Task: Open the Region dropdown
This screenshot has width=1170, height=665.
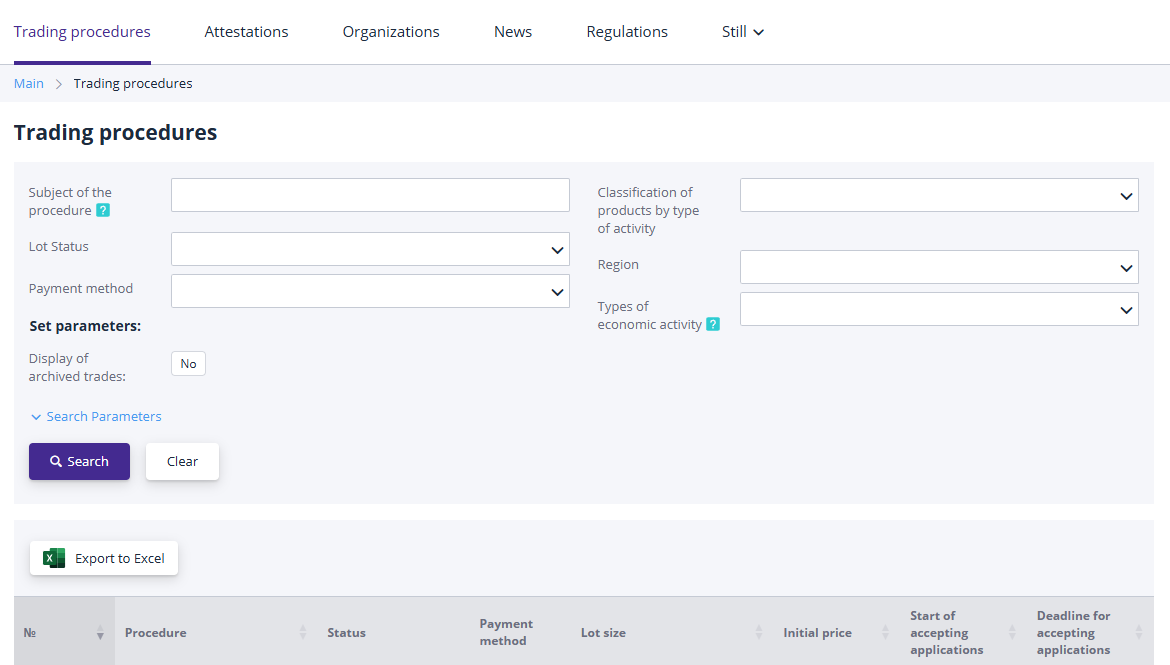Action: point(938,267)
